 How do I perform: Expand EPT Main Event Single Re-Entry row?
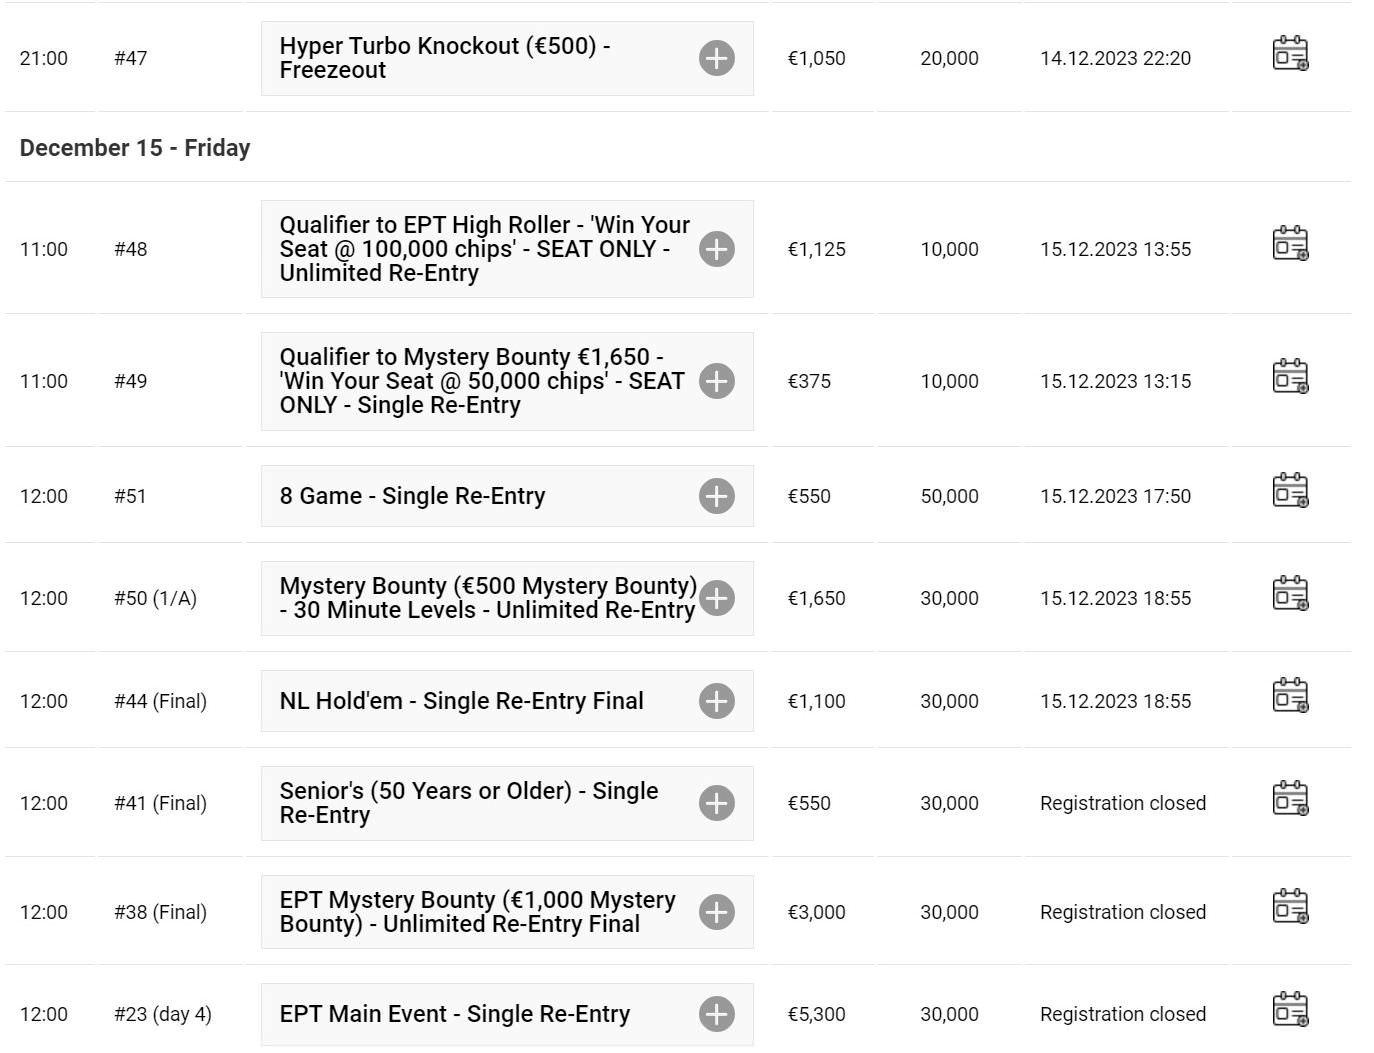(716, 1014)
